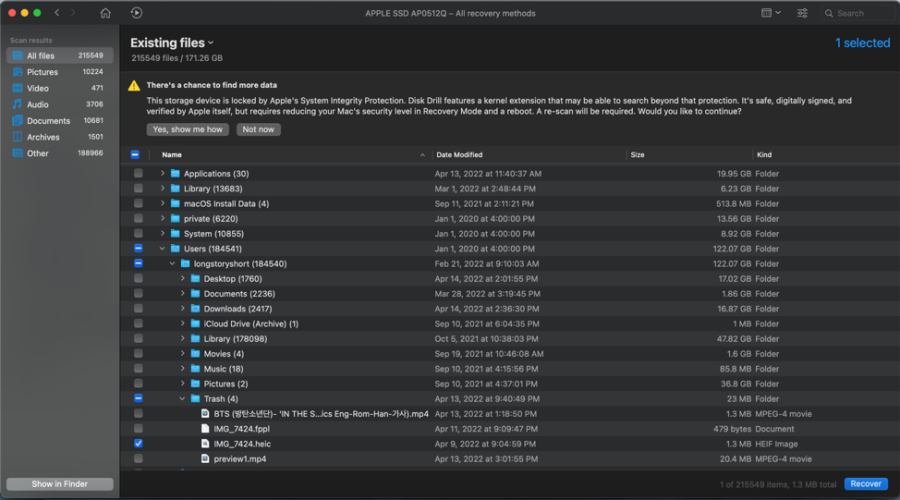
Task: Select Archives category in sidebar
Action: (x=60, y=137)
